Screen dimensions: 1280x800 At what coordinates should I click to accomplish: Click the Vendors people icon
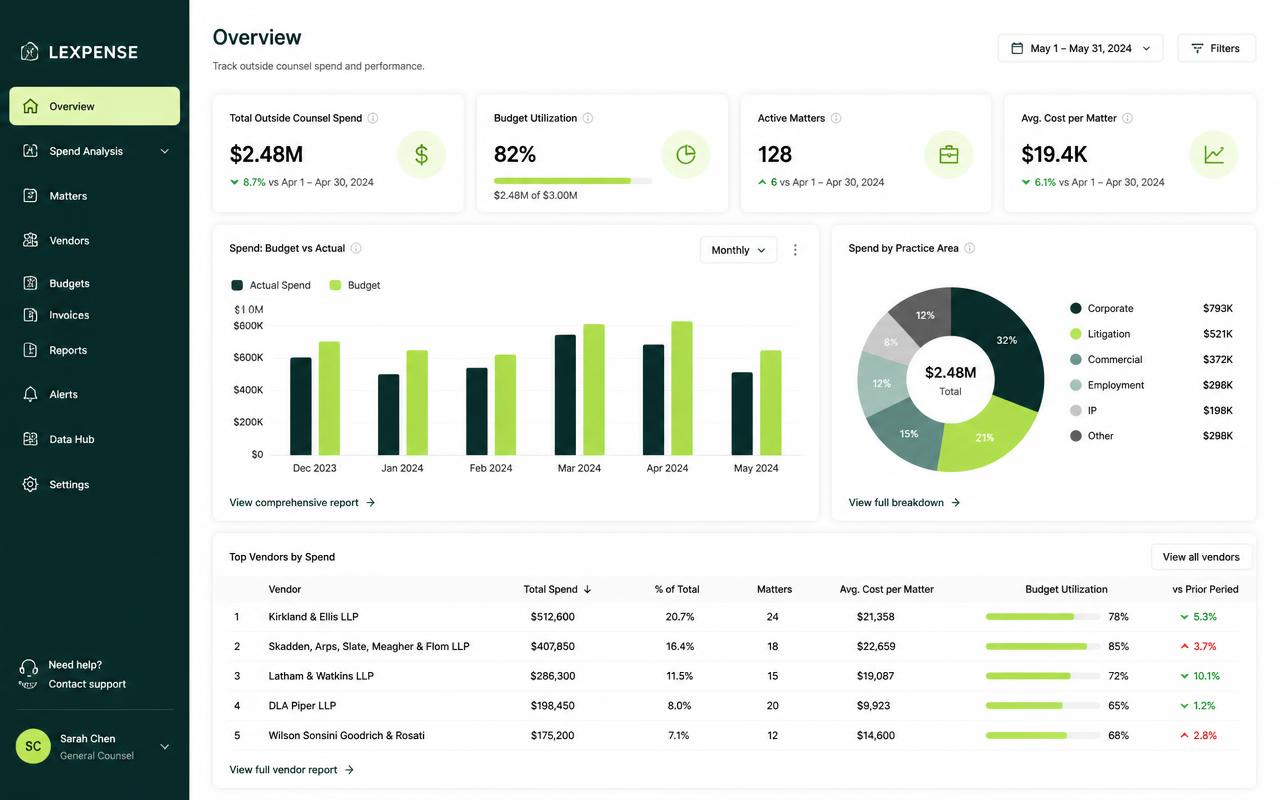pyautogui.click(x=30, y=241)
